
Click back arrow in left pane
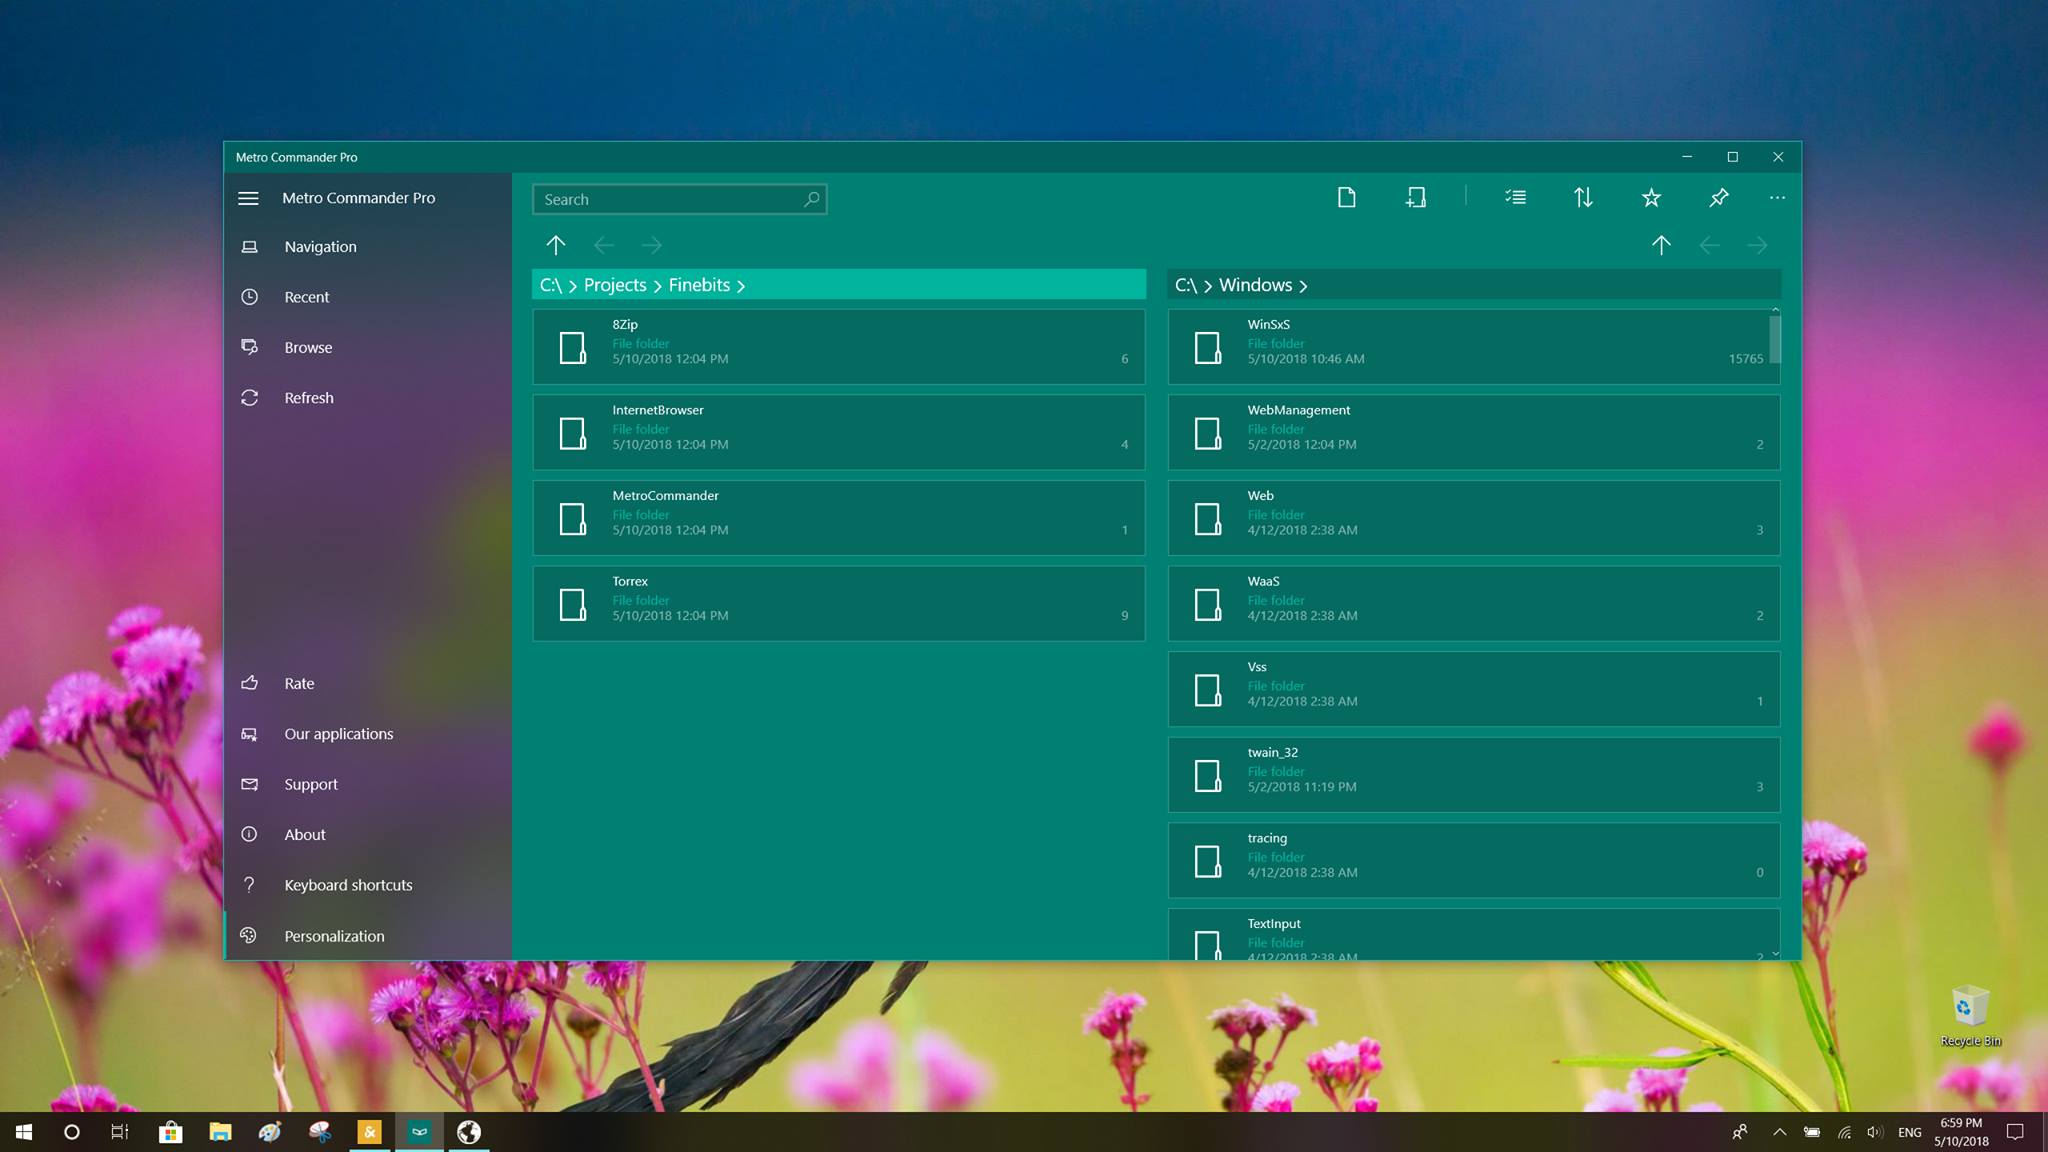click(604, 245)
